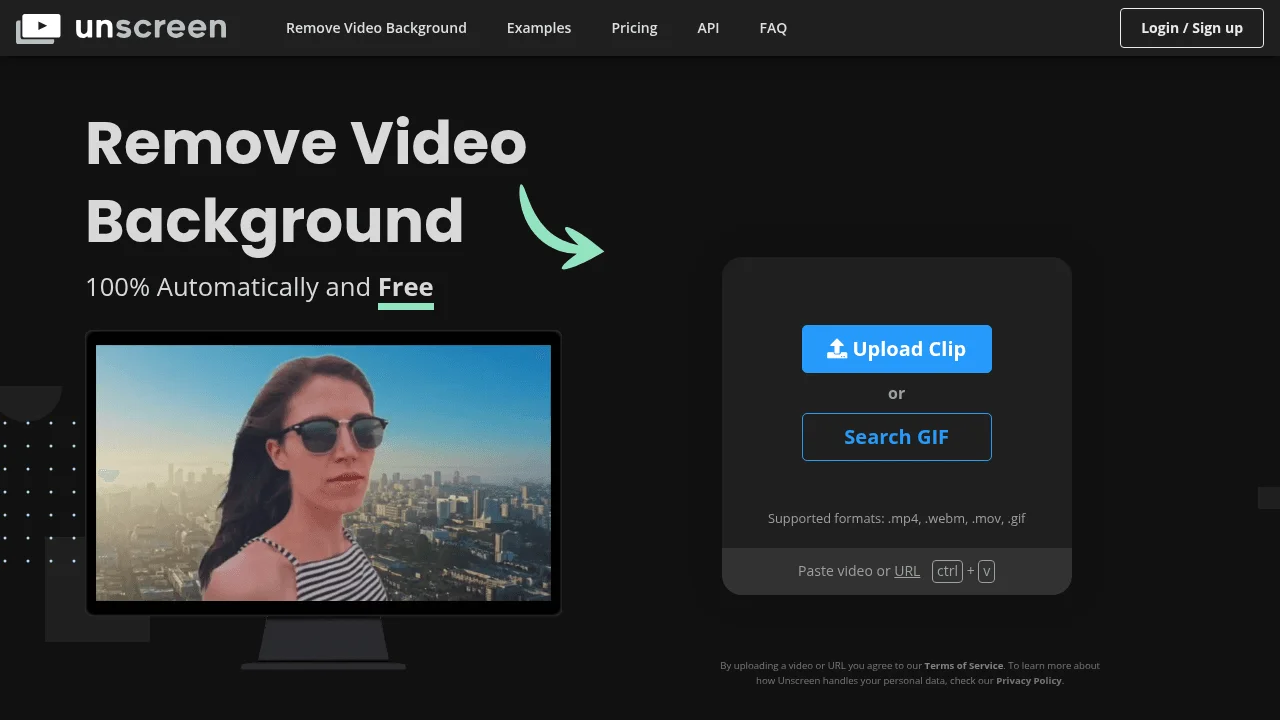The height and width of the screenshot is (720, 1280).
Task: Open the Pricing page
Action: pos(634,28)
